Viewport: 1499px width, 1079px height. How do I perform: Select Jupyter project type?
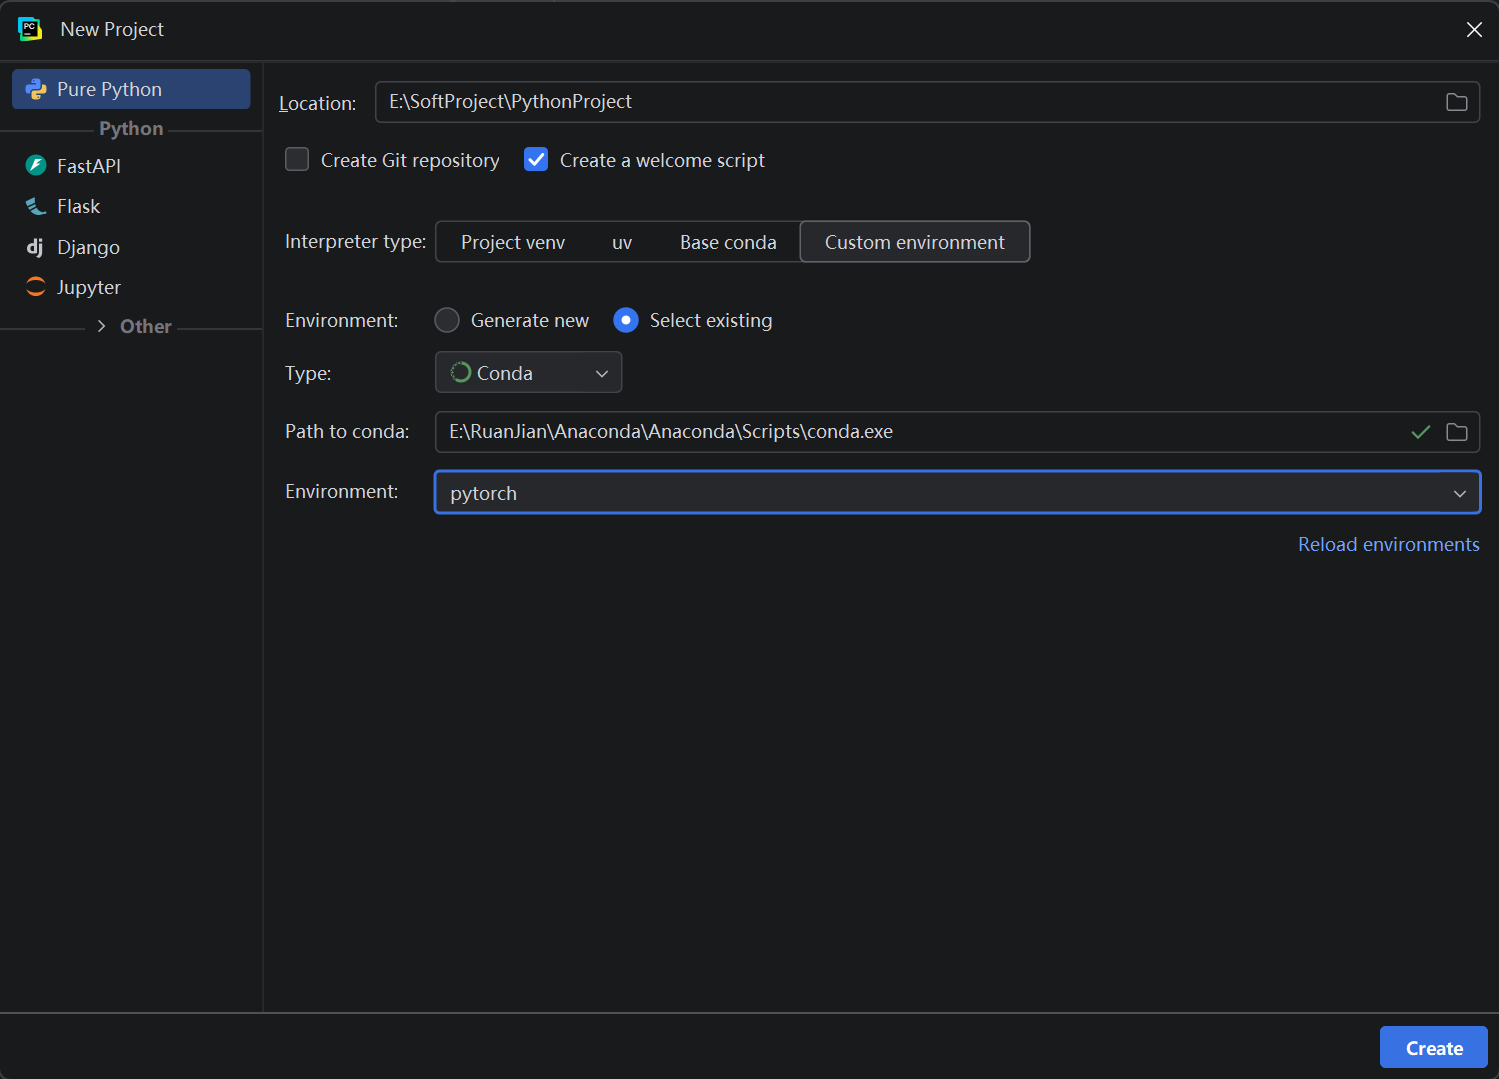[x=131, y=287]
